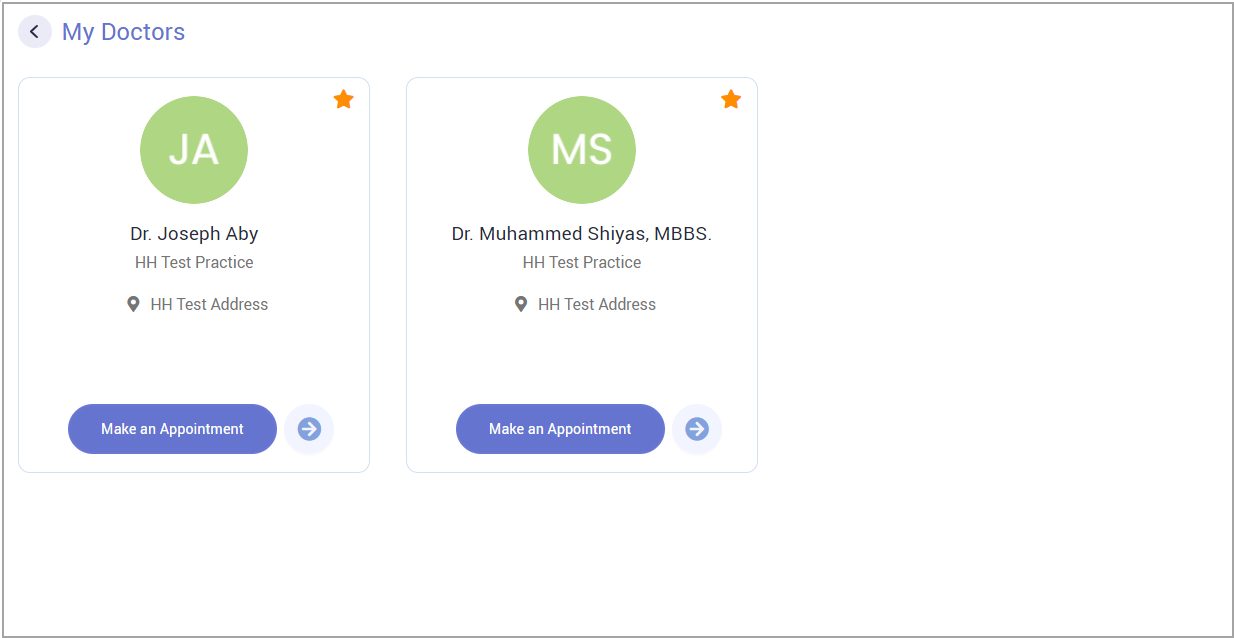Click the location pin on Dr. Joseph Aby's card
1234x638 pixels.
point(133,304)
